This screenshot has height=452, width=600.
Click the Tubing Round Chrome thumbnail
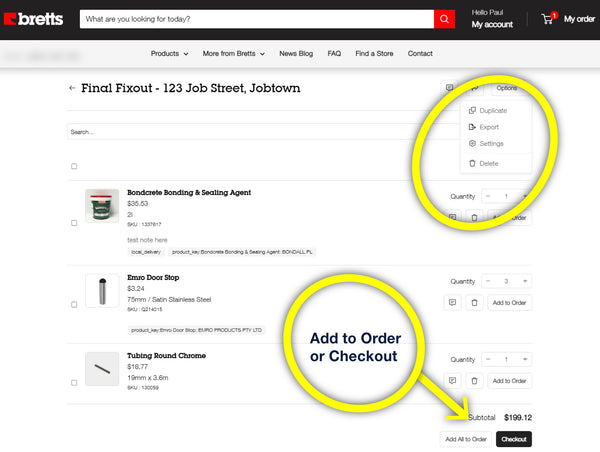[102, 369]
